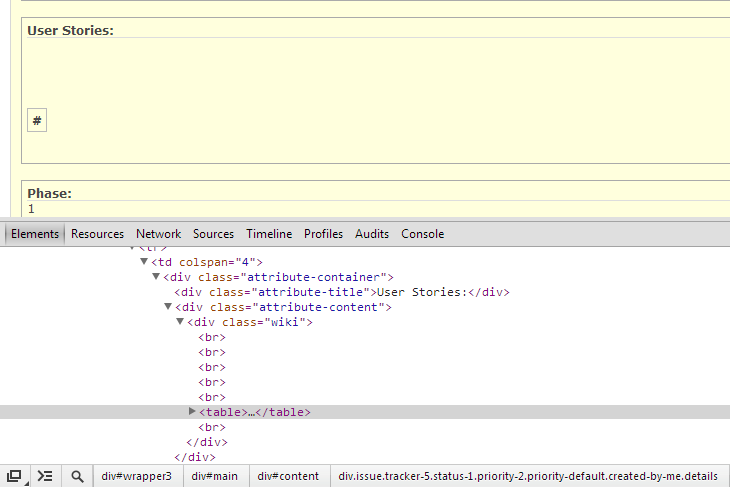Click the # cell under User Stories
This screenshot has width=730, height=487.
pyautogui.click(x=37, y=121)
